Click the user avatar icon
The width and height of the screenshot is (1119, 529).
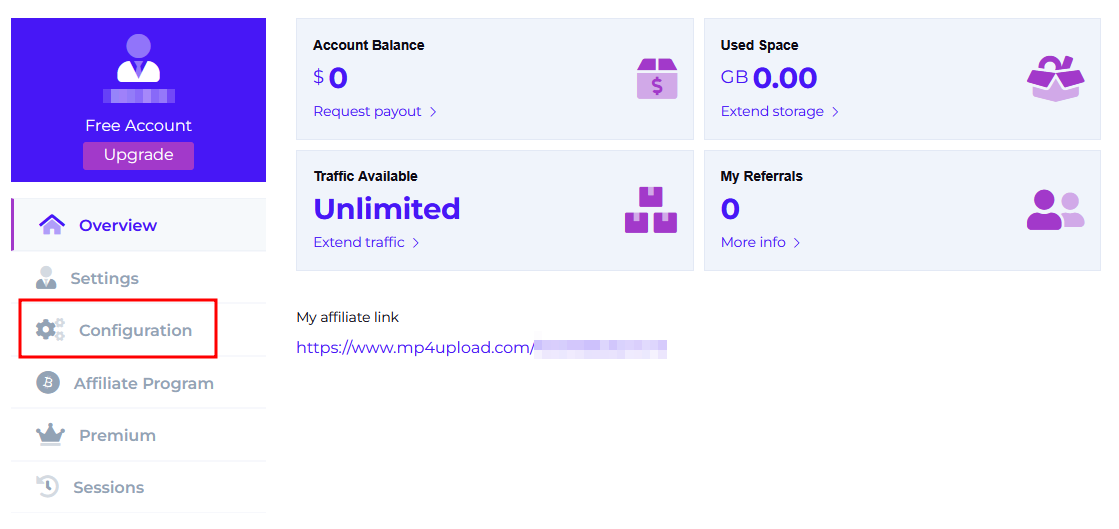pyautogui.click(x=138, y=58)
